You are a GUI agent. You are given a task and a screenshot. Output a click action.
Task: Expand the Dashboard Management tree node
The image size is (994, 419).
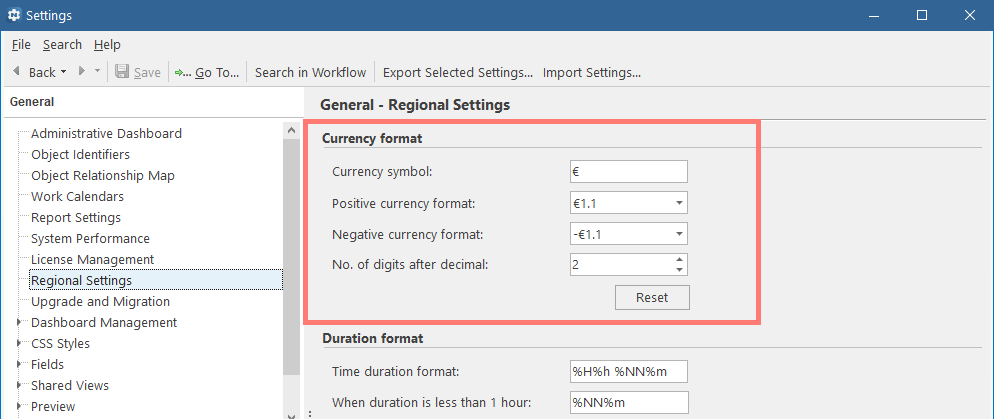(x=19, y=323)
